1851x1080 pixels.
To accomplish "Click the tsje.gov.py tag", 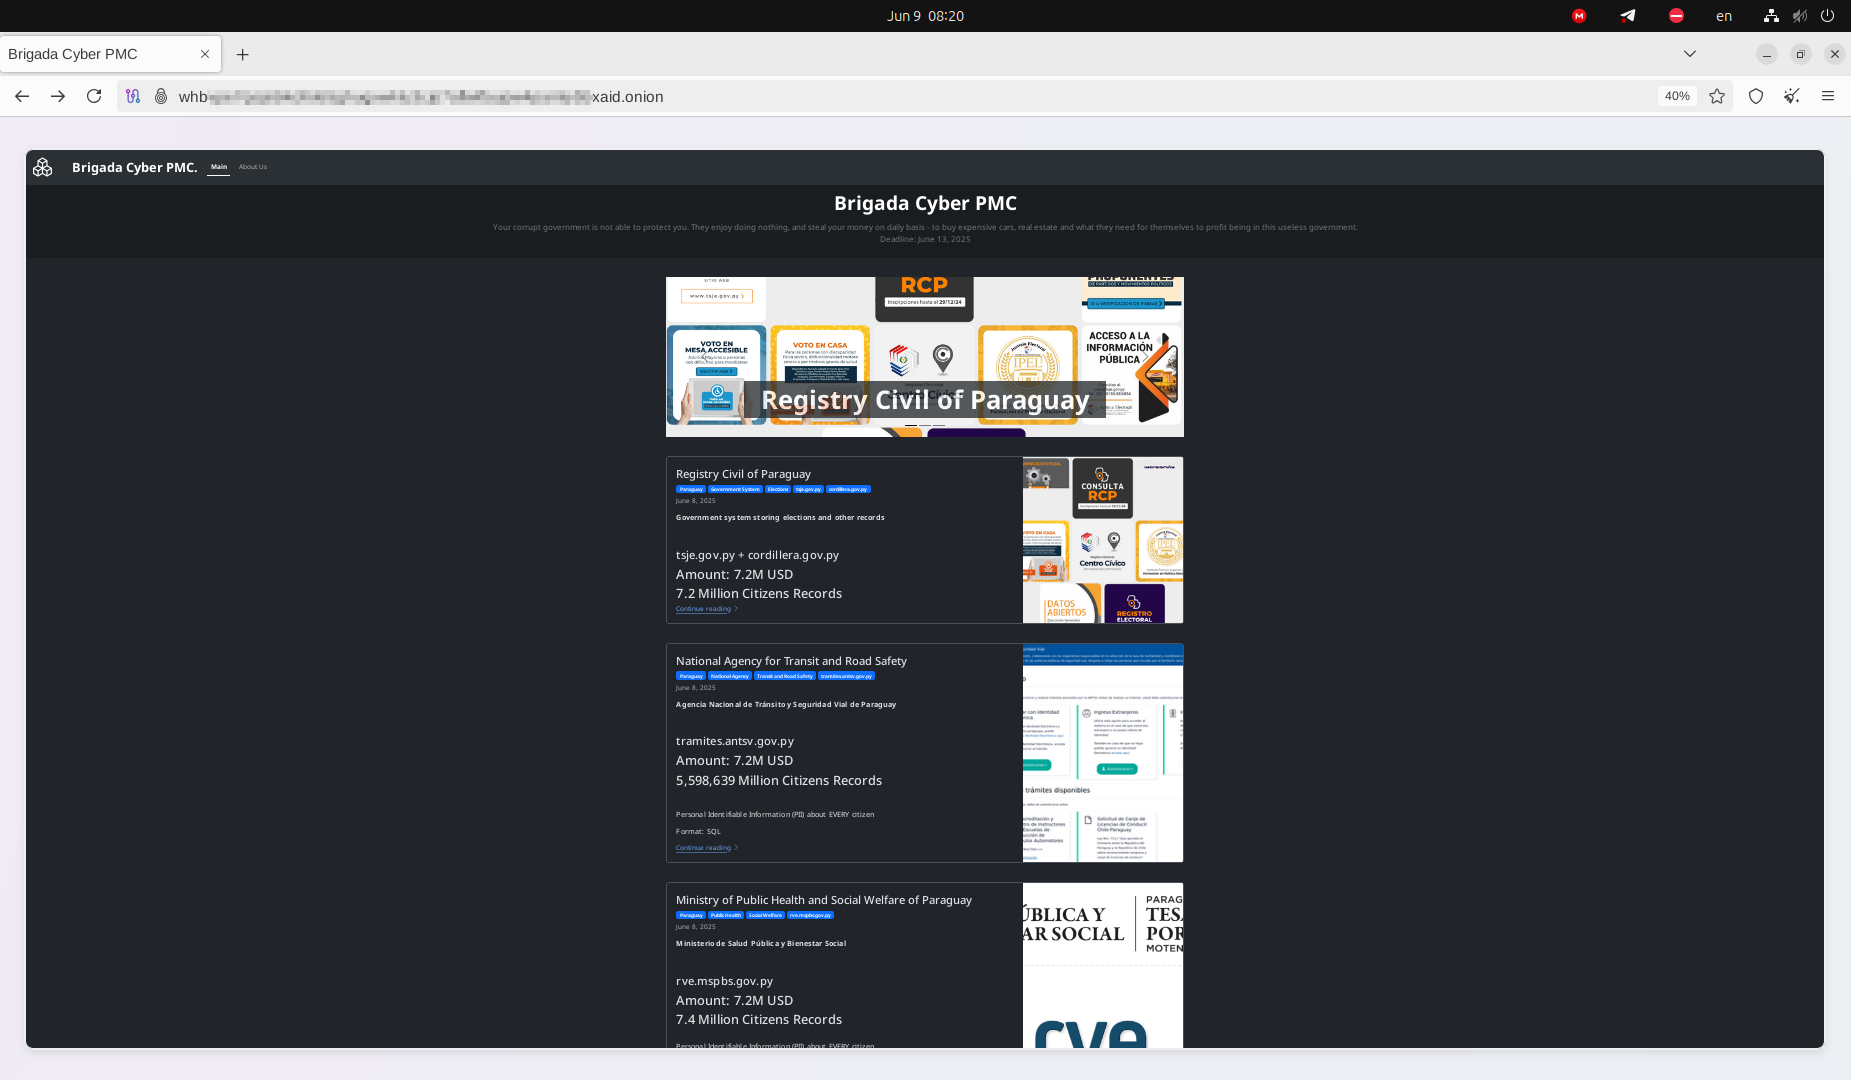I will (x=808, y=489).
